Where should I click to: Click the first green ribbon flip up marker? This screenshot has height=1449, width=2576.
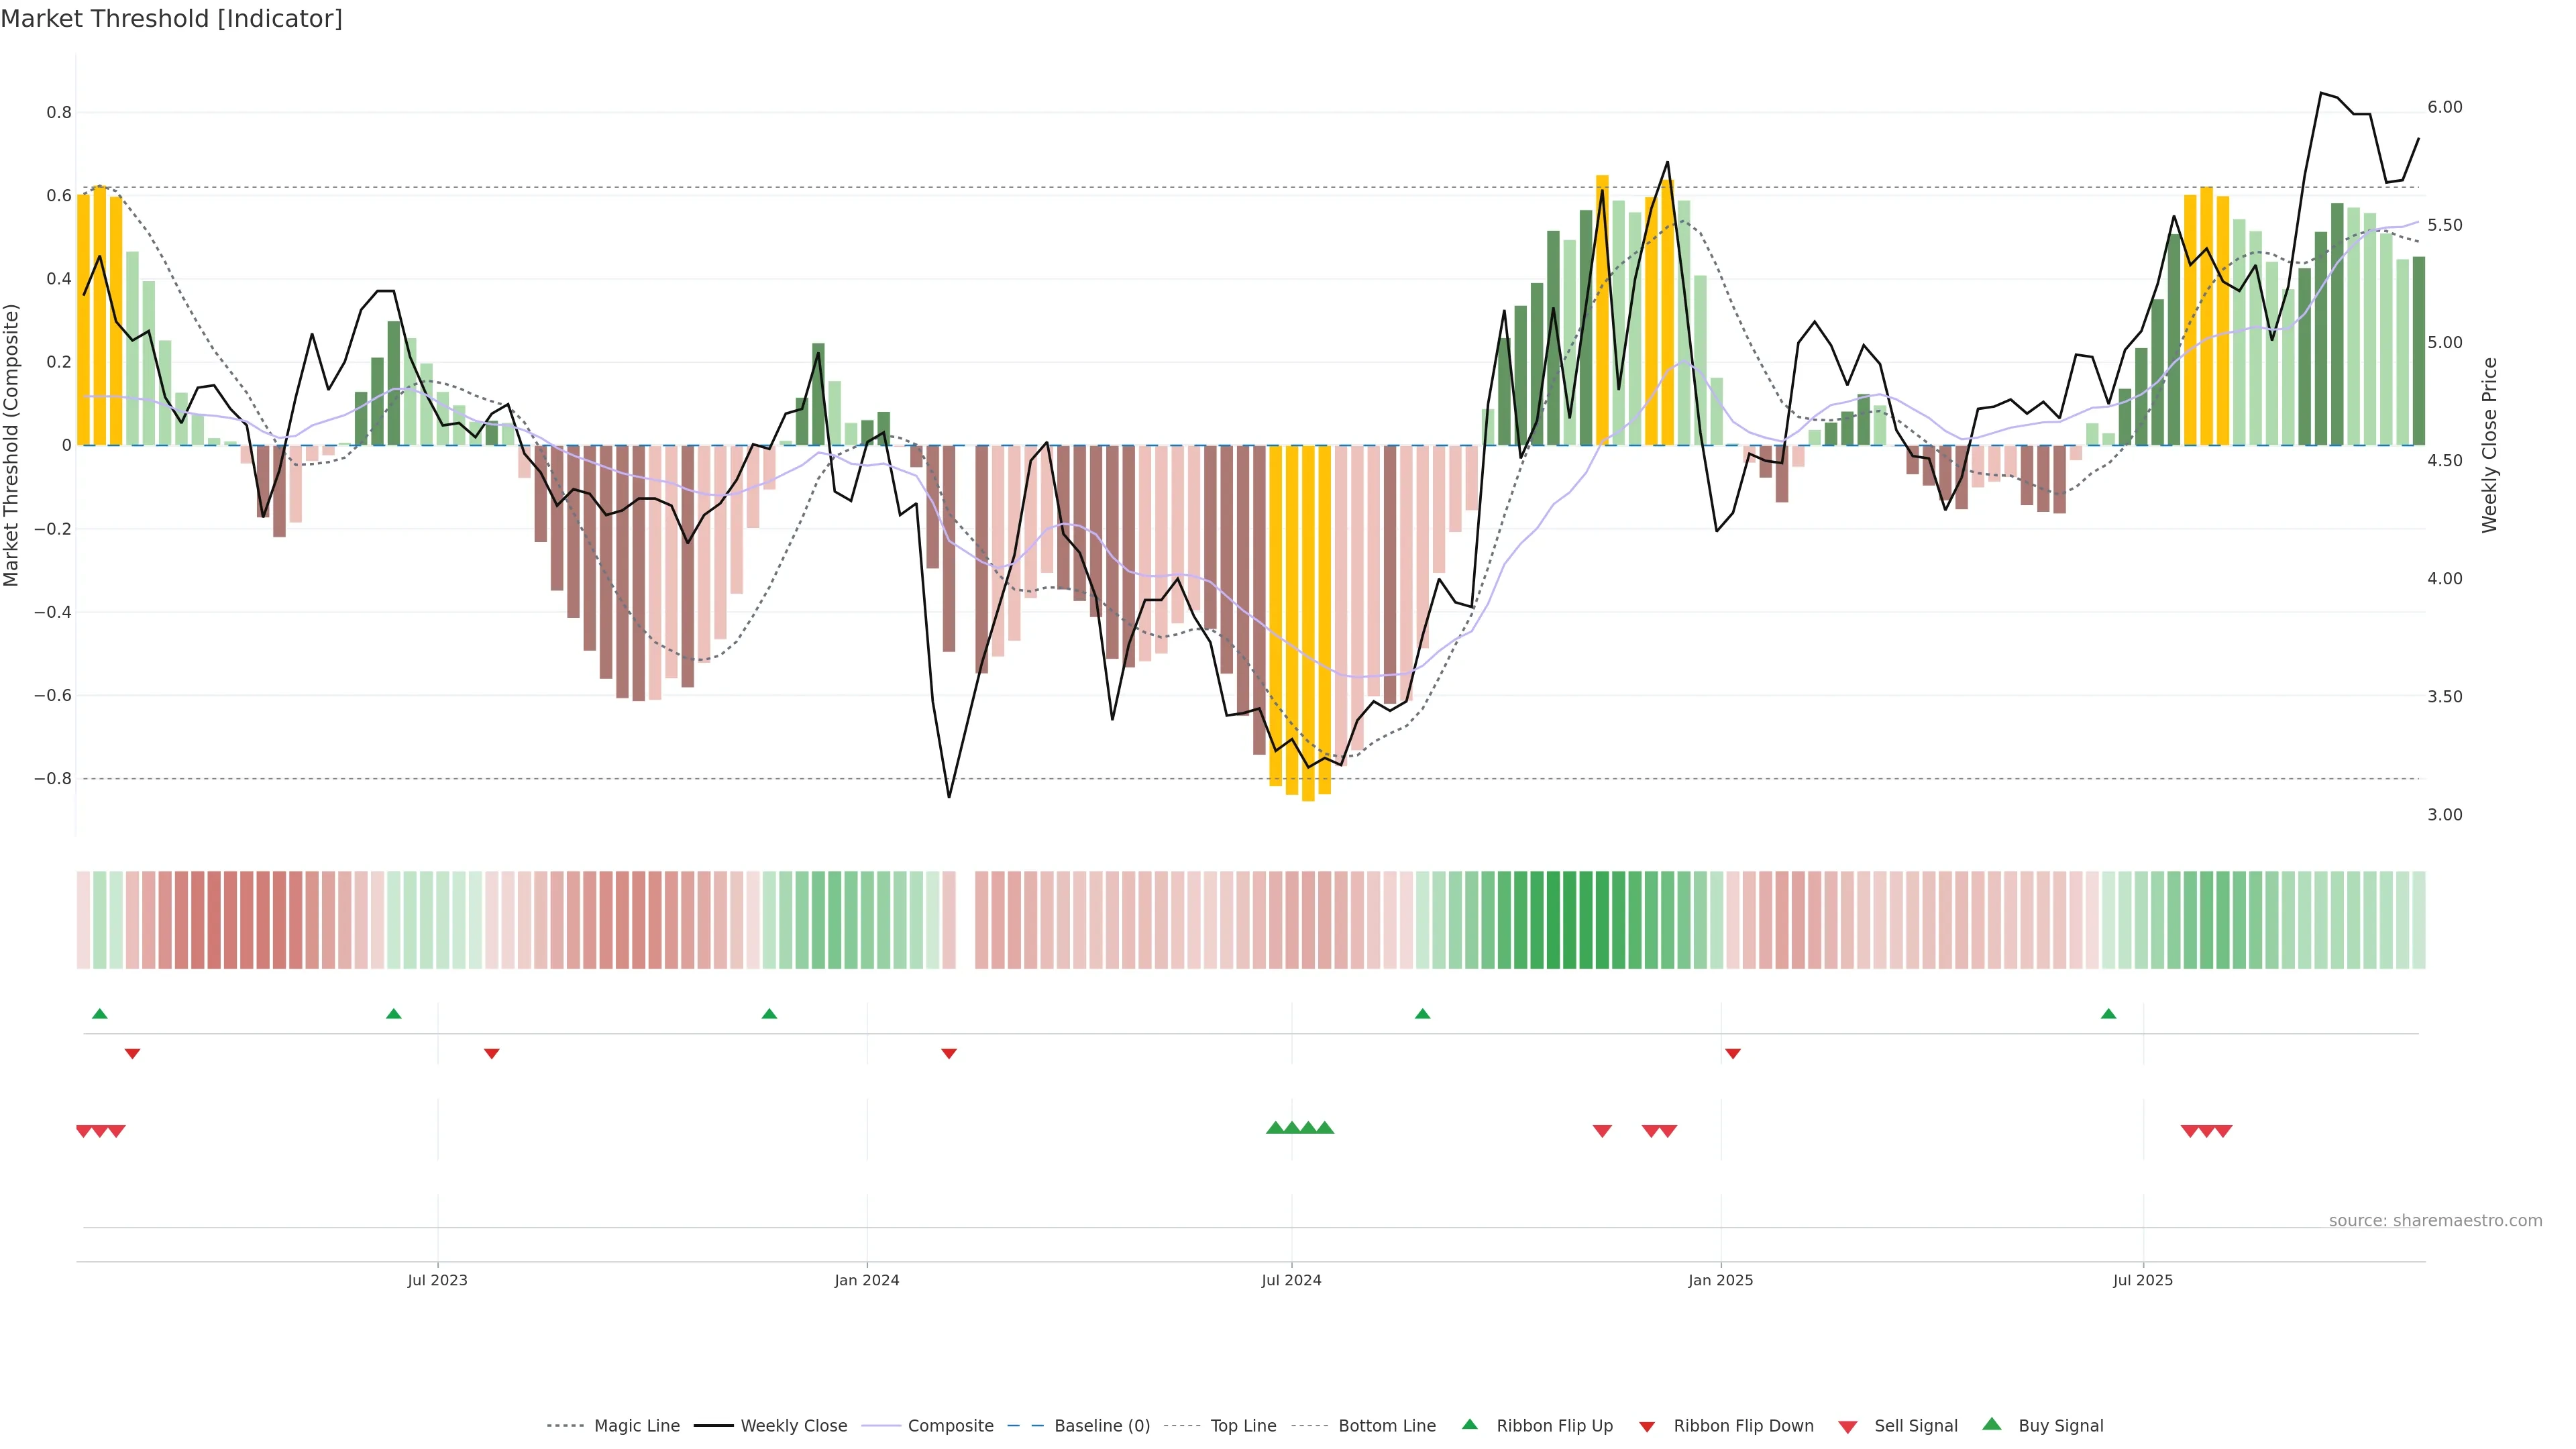[x=100, y=1014]
